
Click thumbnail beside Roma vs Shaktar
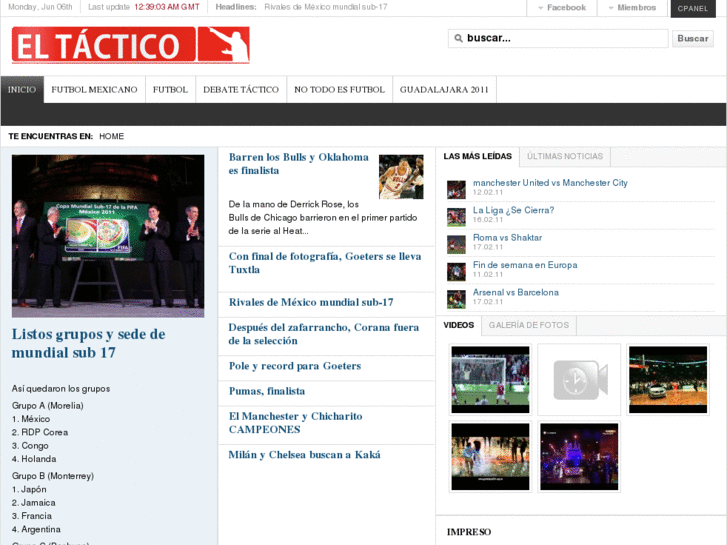456,244
